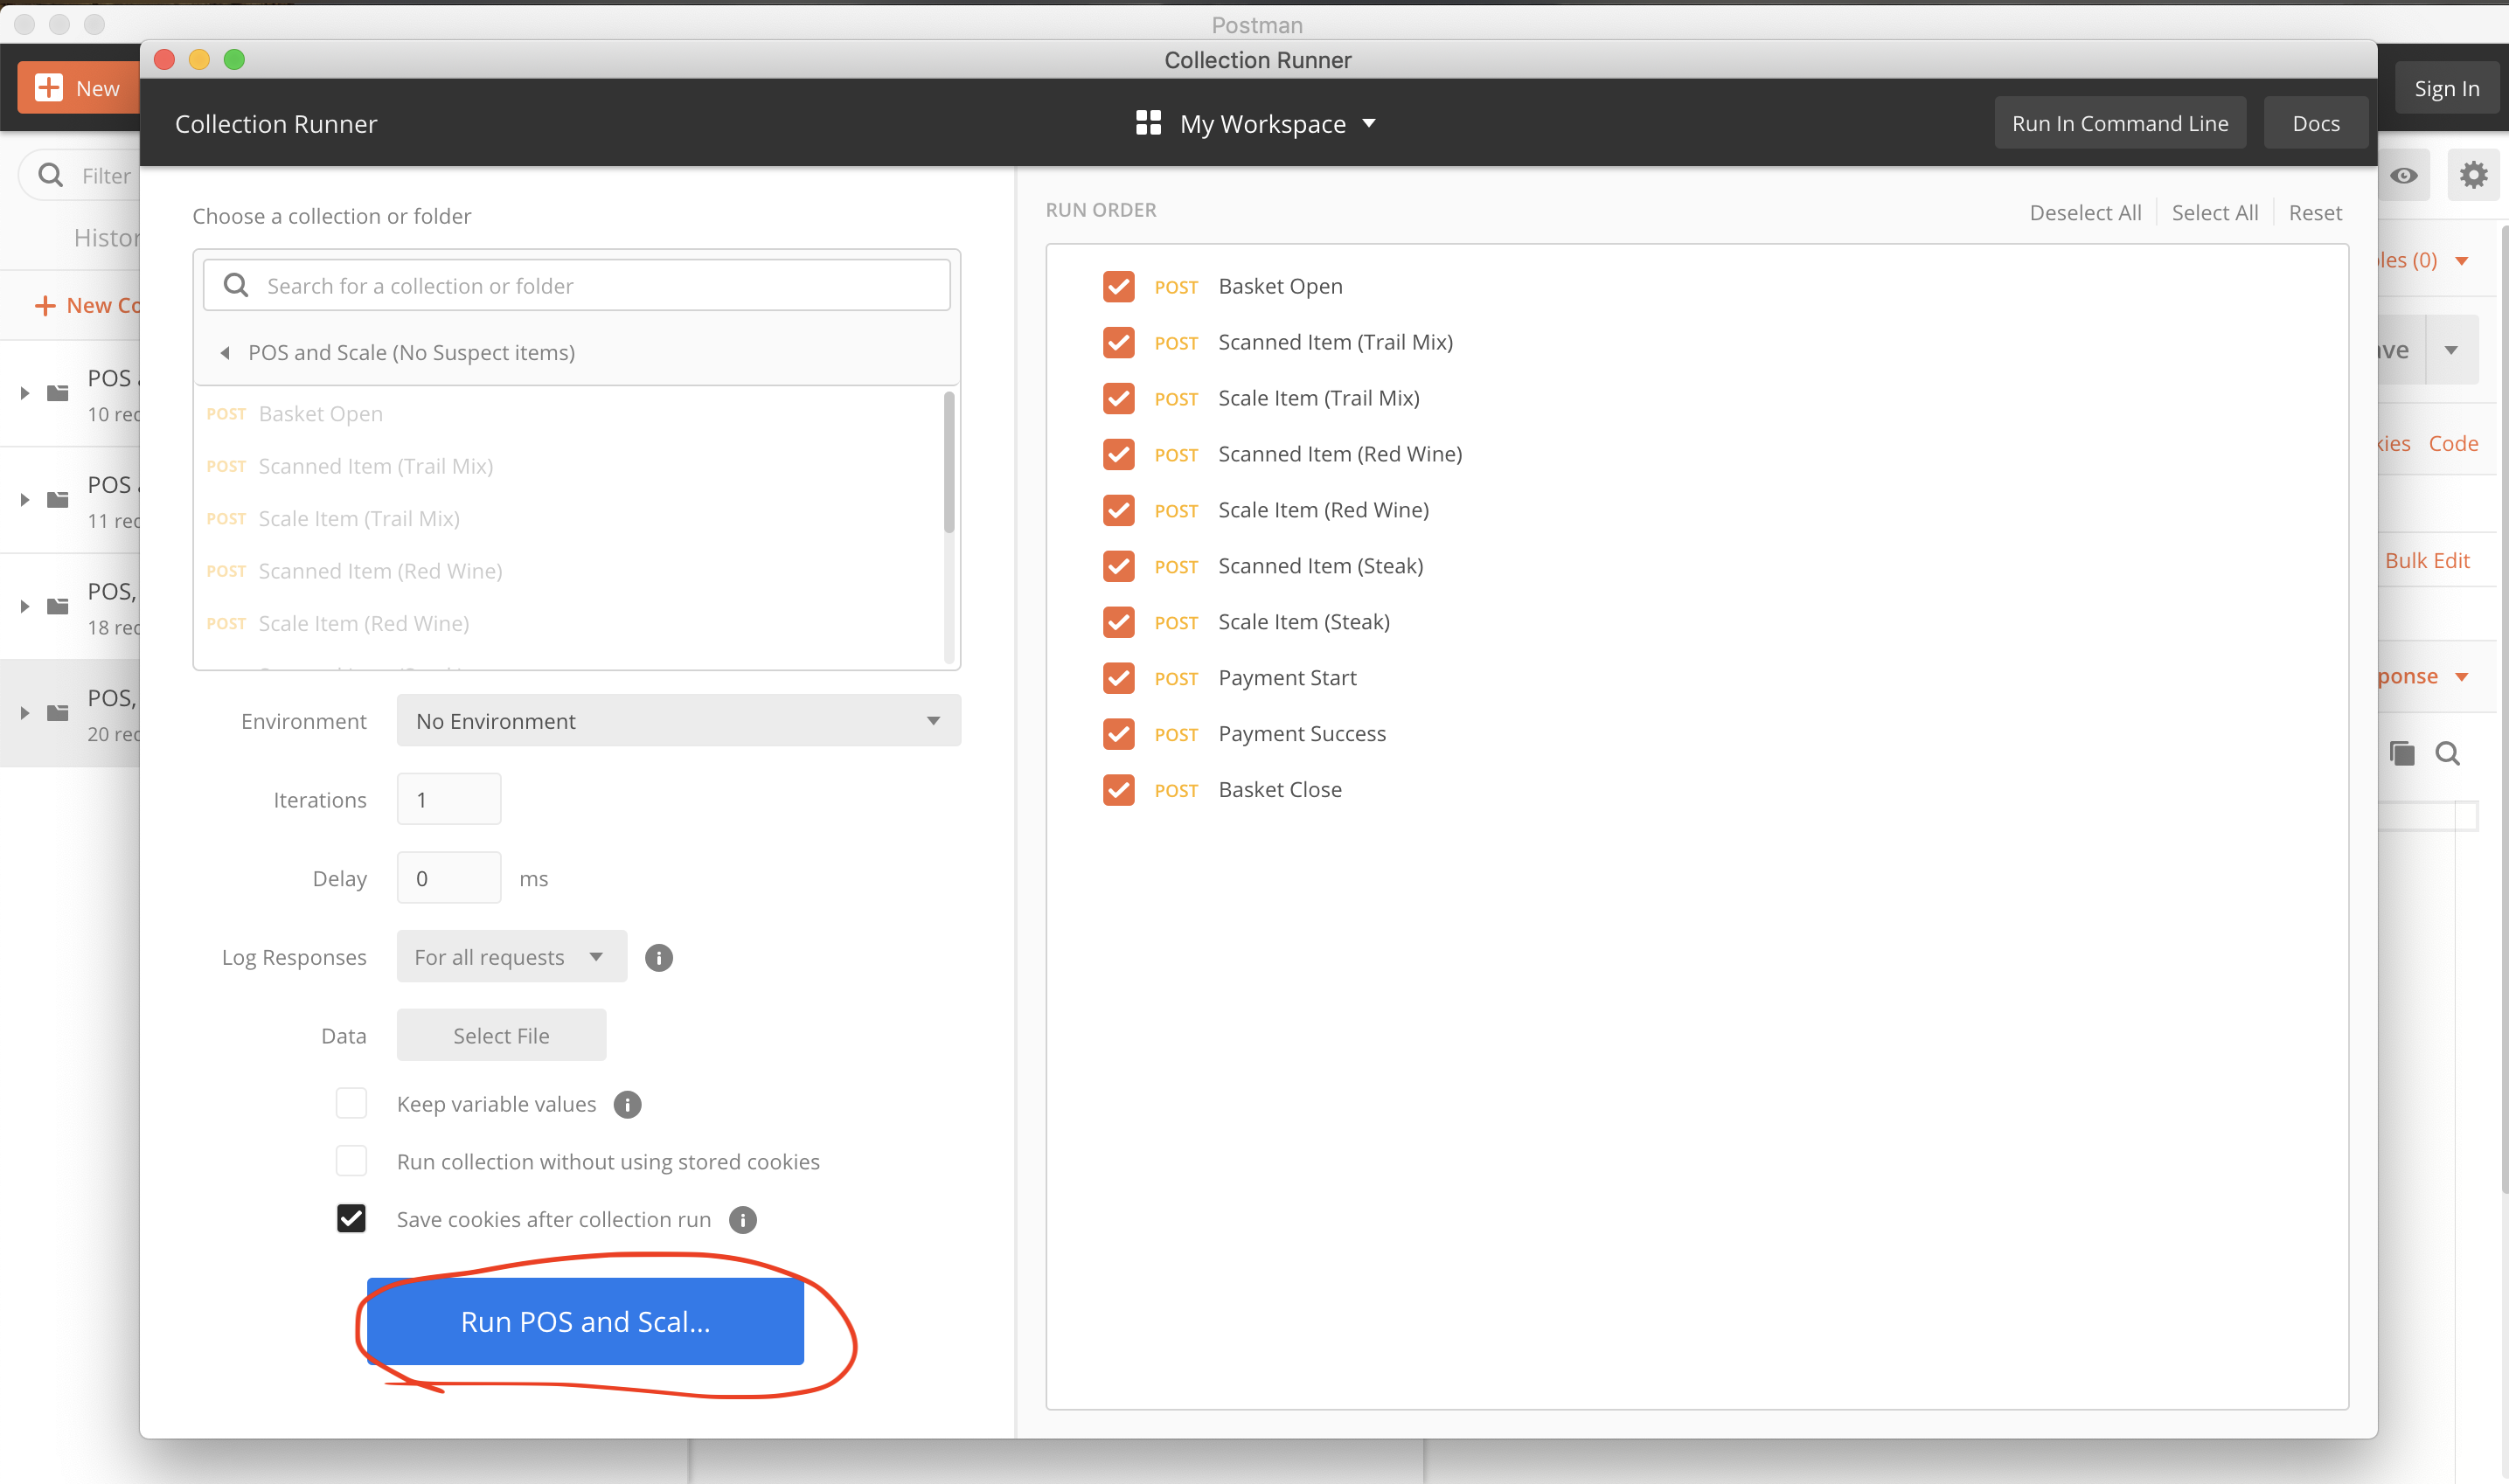This screenshot has width=2509, height=1484.
Task: Click the search icon in sidebar
Action: (x=48, y=175)
